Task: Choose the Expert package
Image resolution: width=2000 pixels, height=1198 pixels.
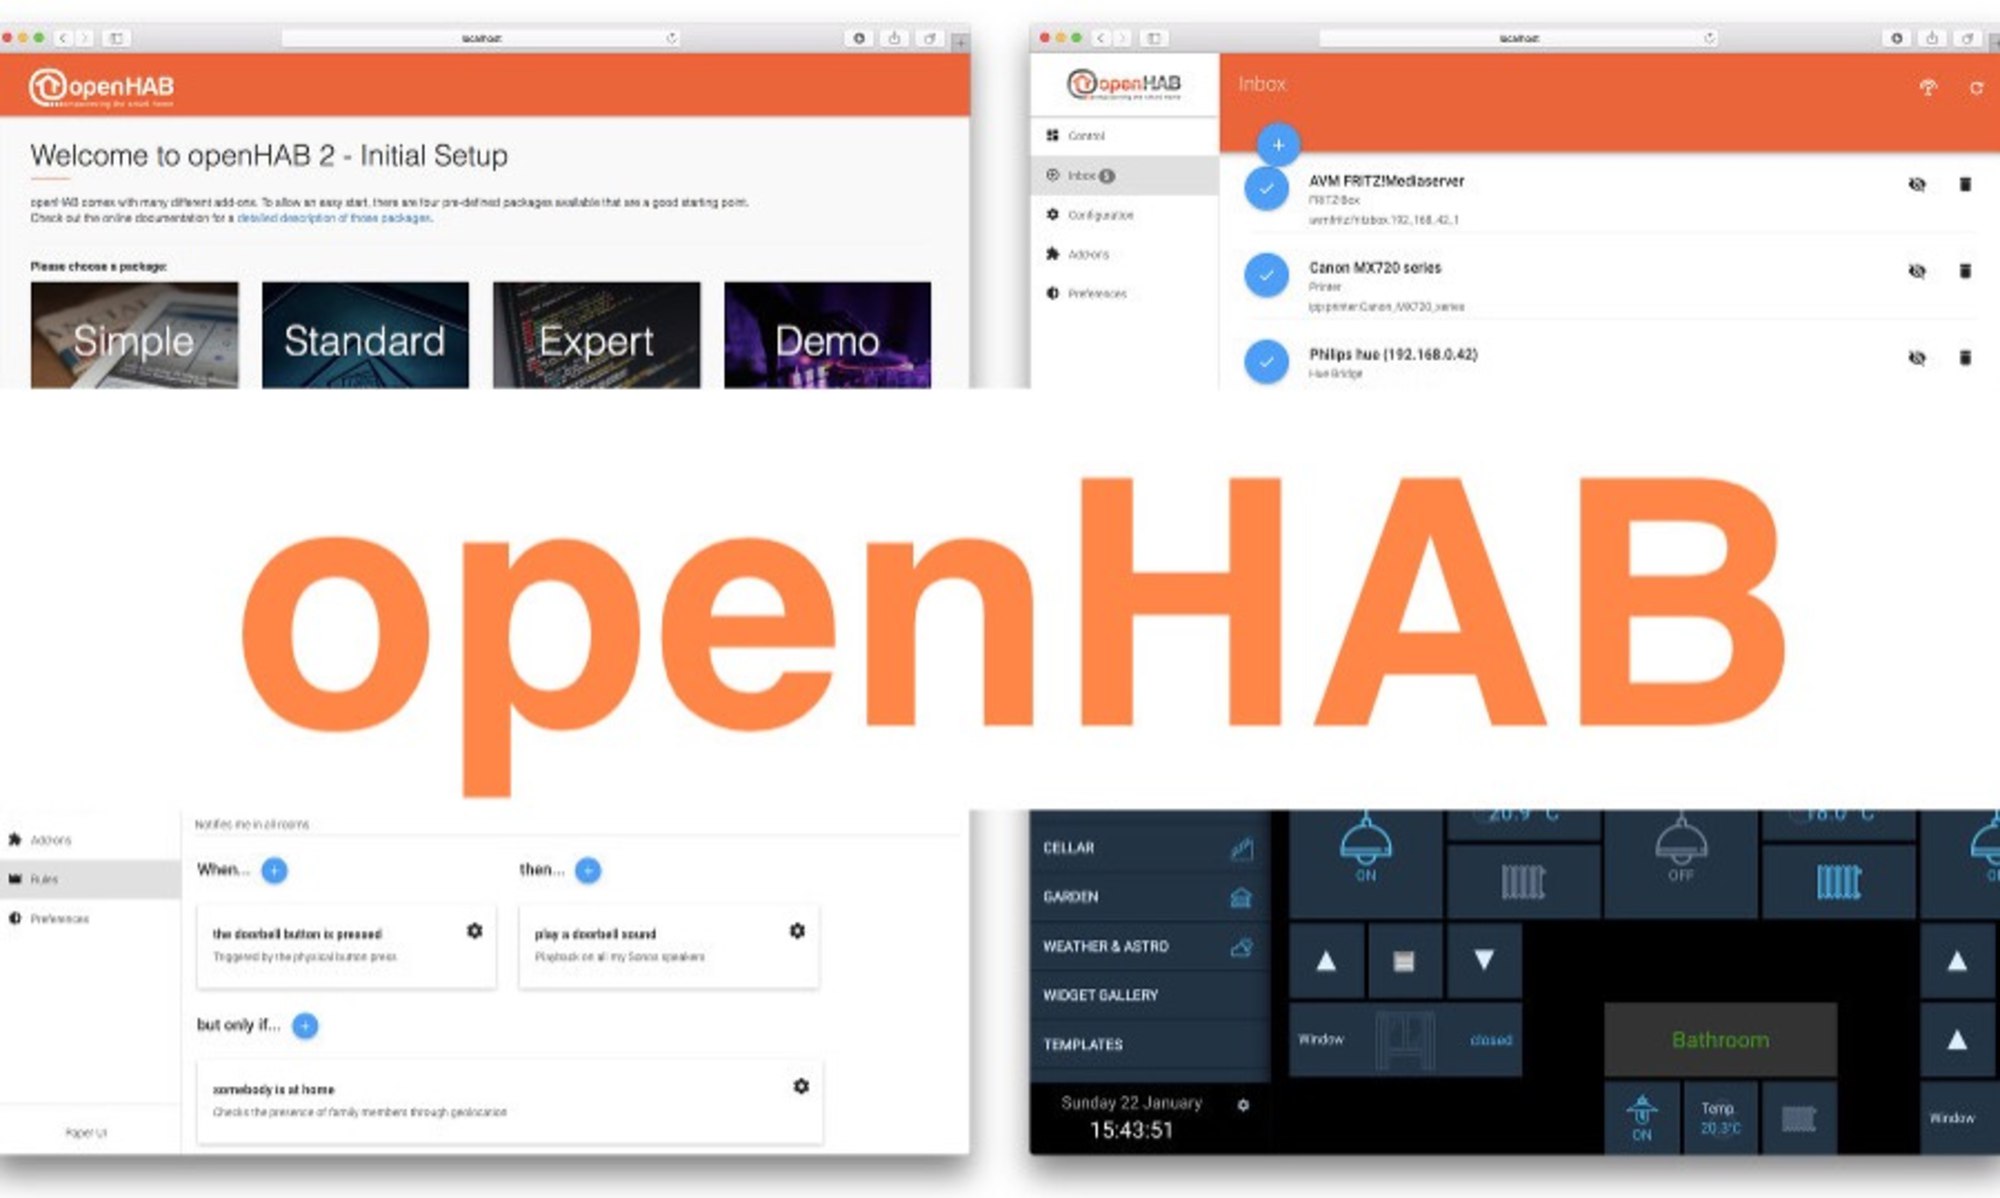Action: pyautogui.click(x=596, y=335)
